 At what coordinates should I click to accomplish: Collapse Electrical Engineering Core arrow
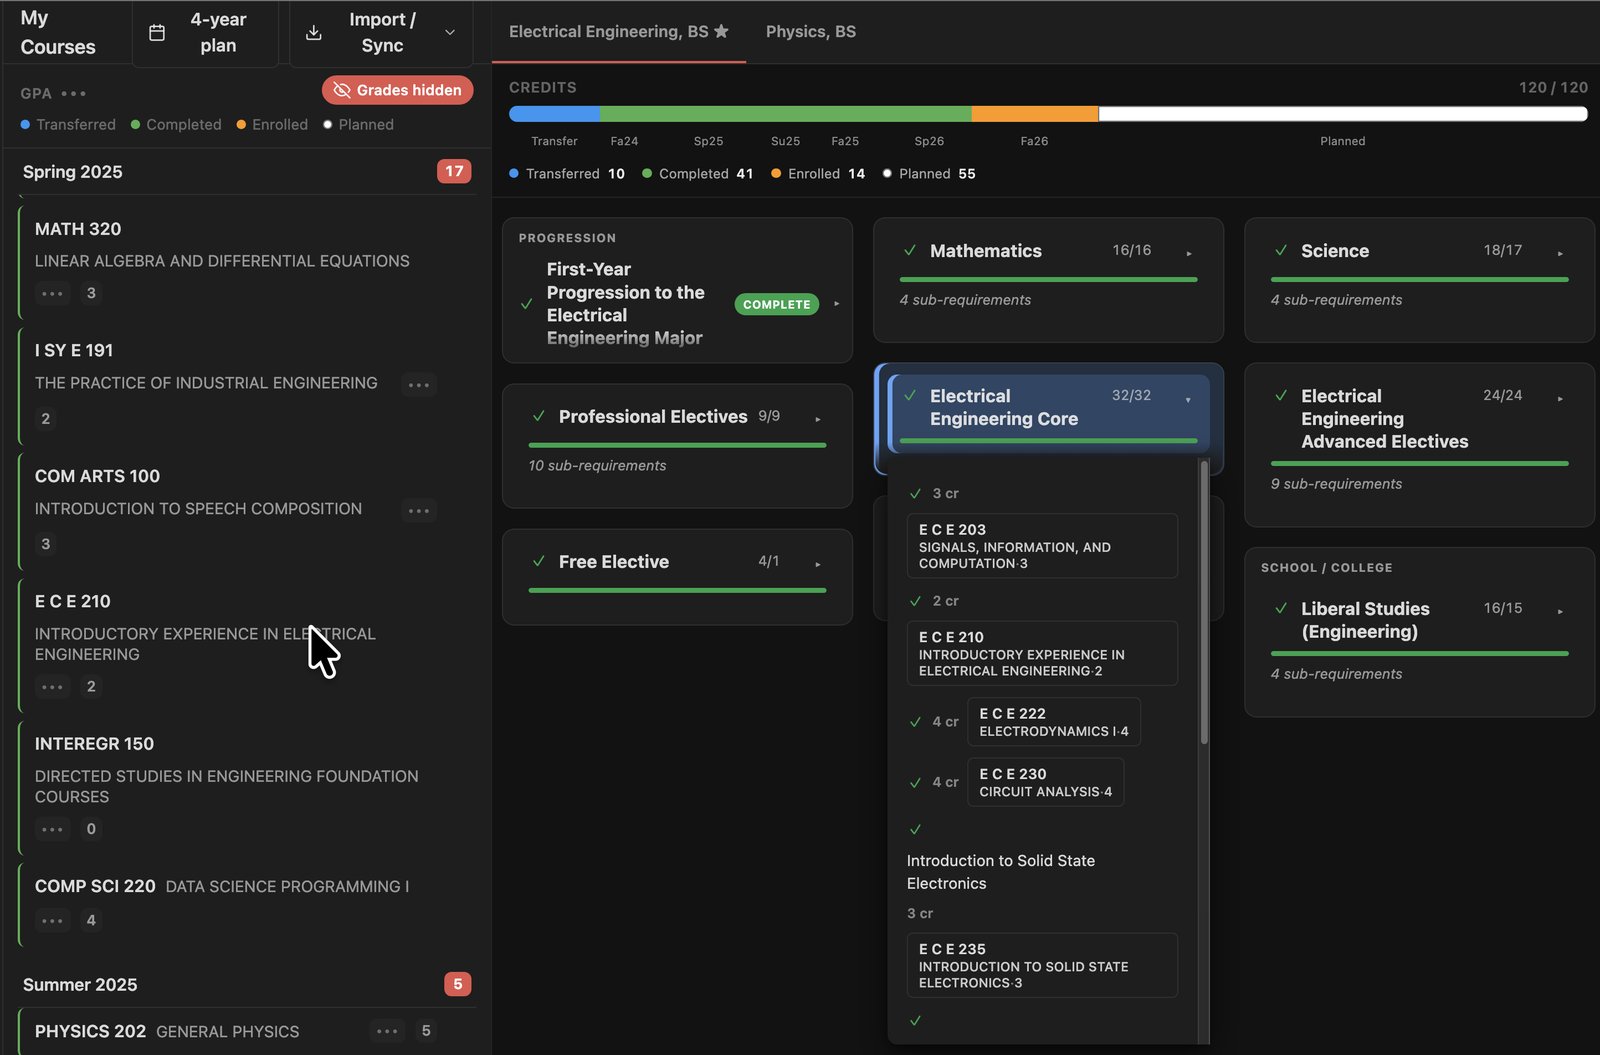[x=1188, y=399]
